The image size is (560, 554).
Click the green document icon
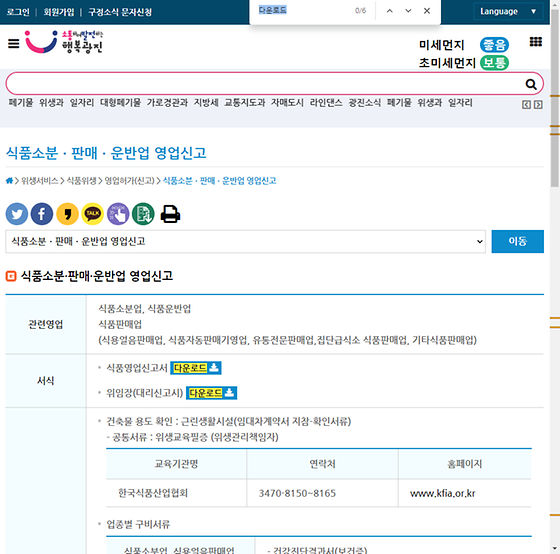click(143, 214)
